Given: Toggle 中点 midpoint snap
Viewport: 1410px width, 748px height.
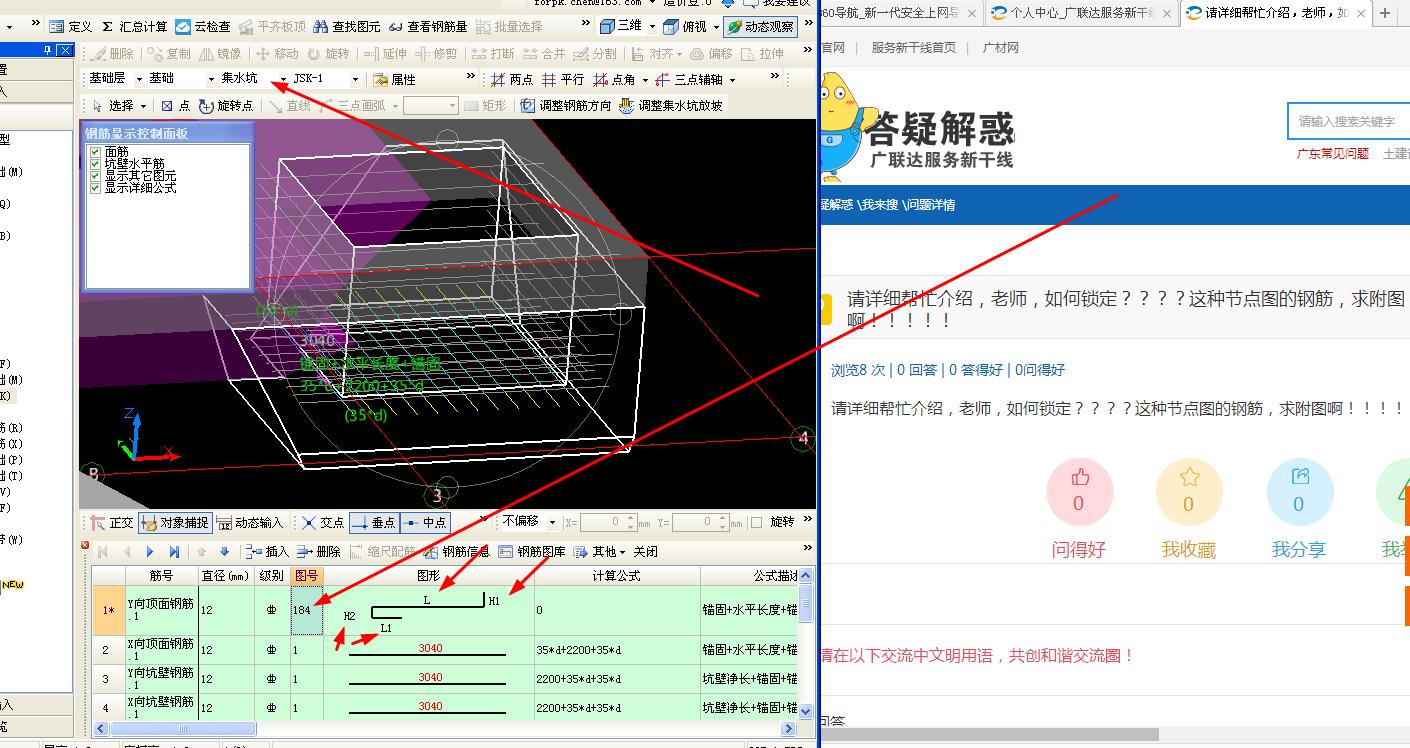Looking at the screenshot, I should [424, 522].
